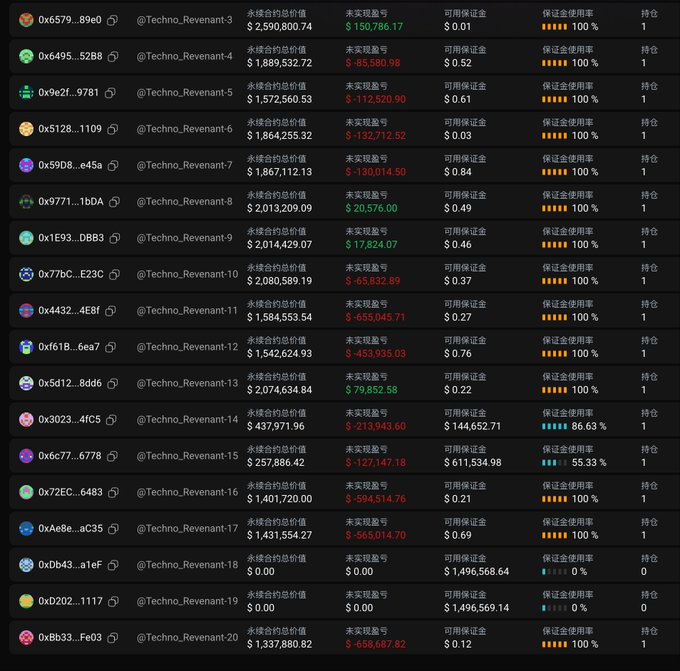Copy address 0x5128...1109
Viewport: 680px width, 671px height.
[x=113, y=129]
